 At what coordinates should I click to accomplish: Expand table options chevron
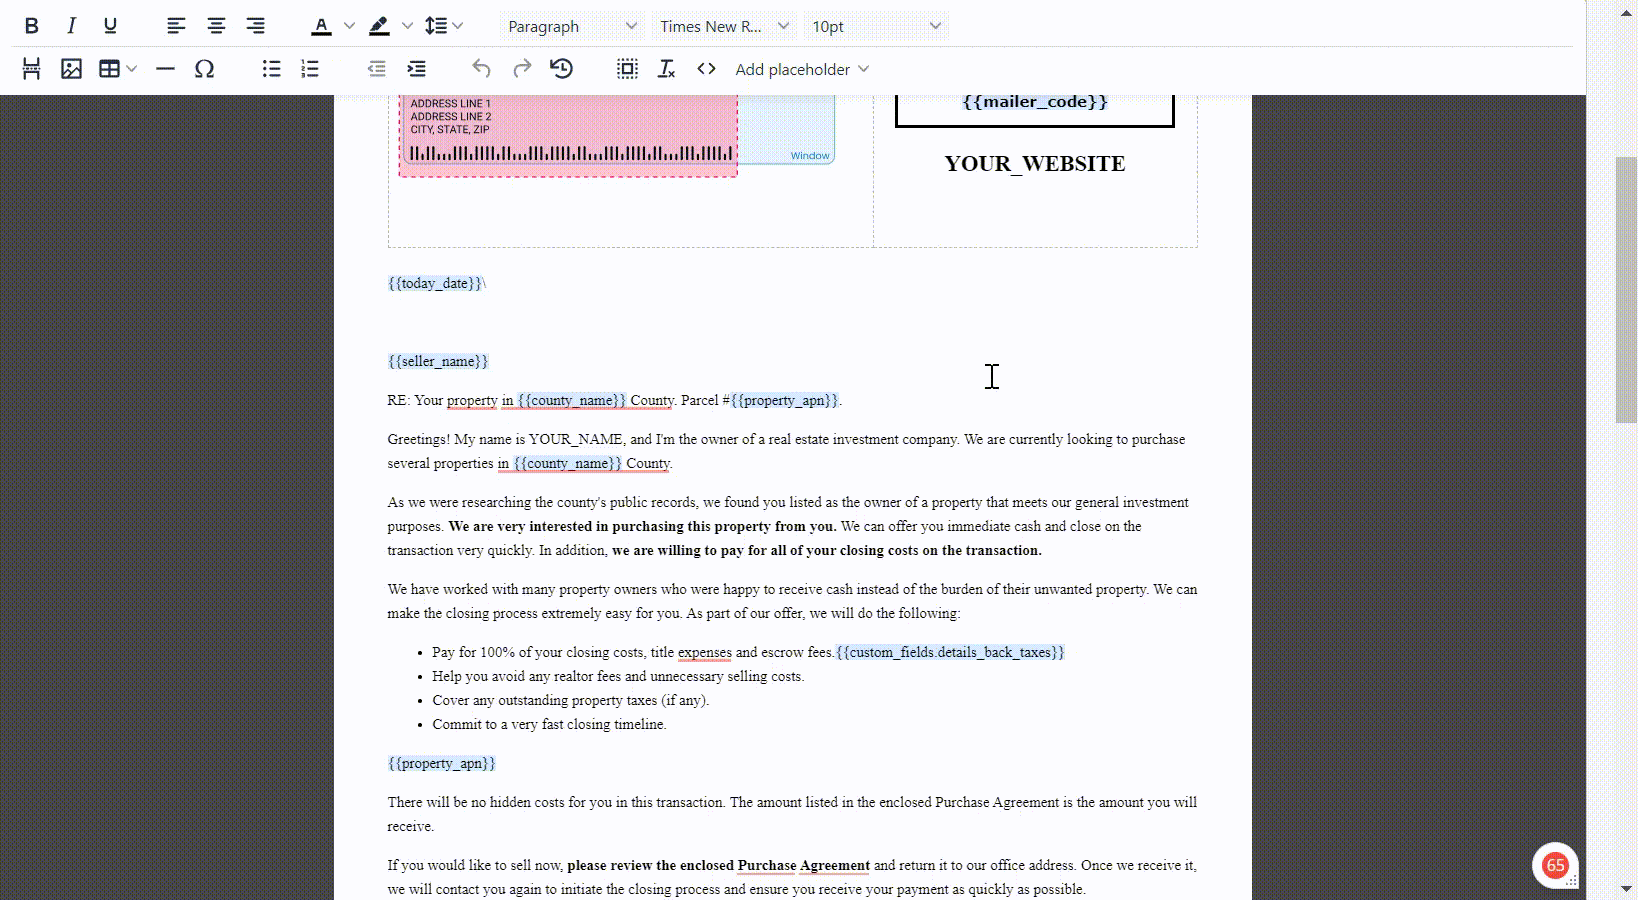(132, 69)
